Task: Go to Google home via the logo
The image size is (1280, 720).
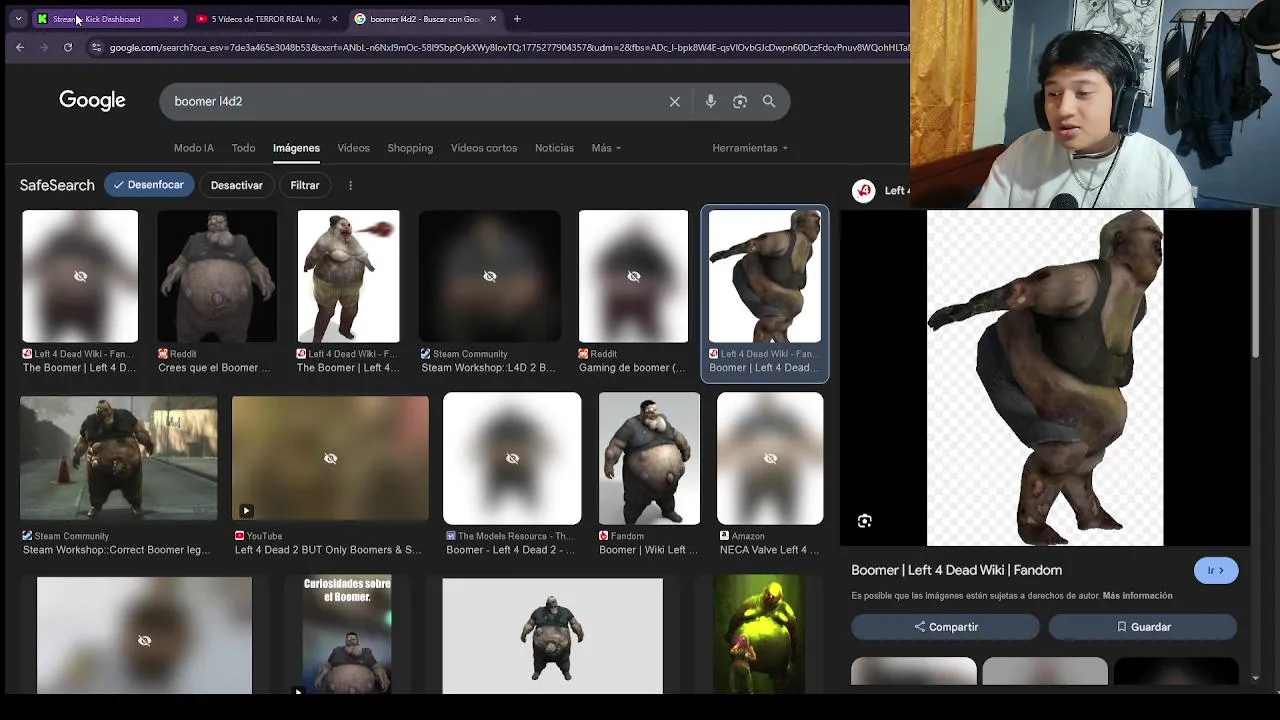Action: pos(92,100)
